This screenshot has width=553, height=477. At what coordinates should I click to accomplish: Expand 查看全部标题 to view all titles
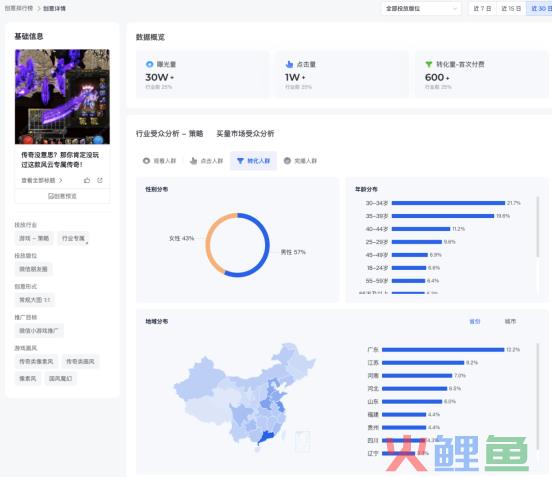(42, 180)
